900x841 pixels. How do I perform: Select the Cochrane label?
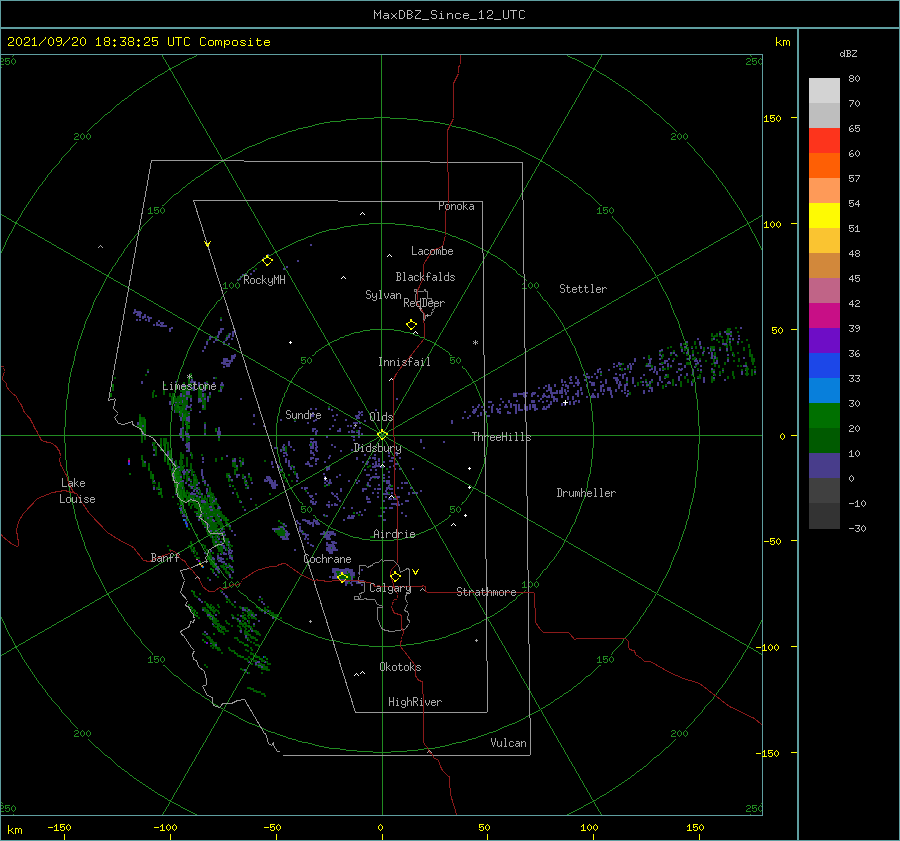coord(327,559)
